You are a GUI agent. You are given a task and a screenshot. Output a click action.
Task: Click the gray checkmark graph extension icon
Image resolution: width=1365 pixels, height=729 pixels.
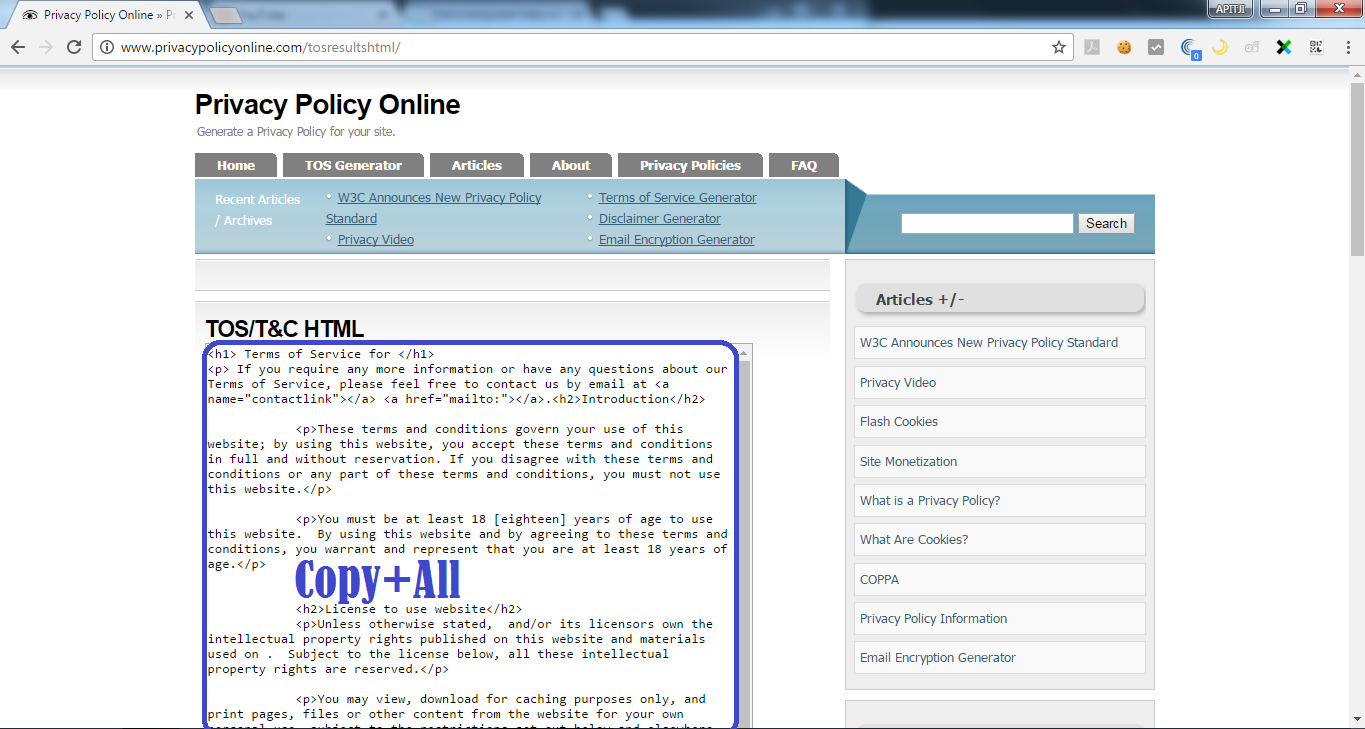tap(1156, 47)
